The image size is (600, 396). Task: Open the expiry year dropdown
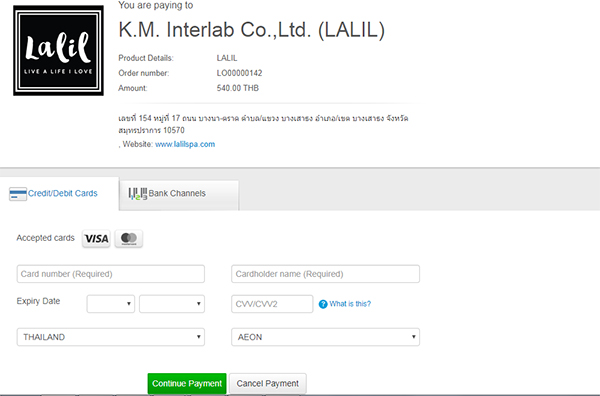point(172,304)
